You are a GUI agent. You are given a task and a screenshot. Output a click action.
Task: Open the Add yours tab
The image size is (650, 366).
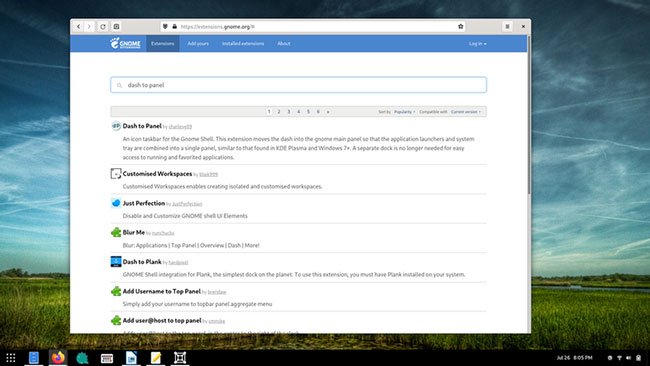click(x=198, y=44)
